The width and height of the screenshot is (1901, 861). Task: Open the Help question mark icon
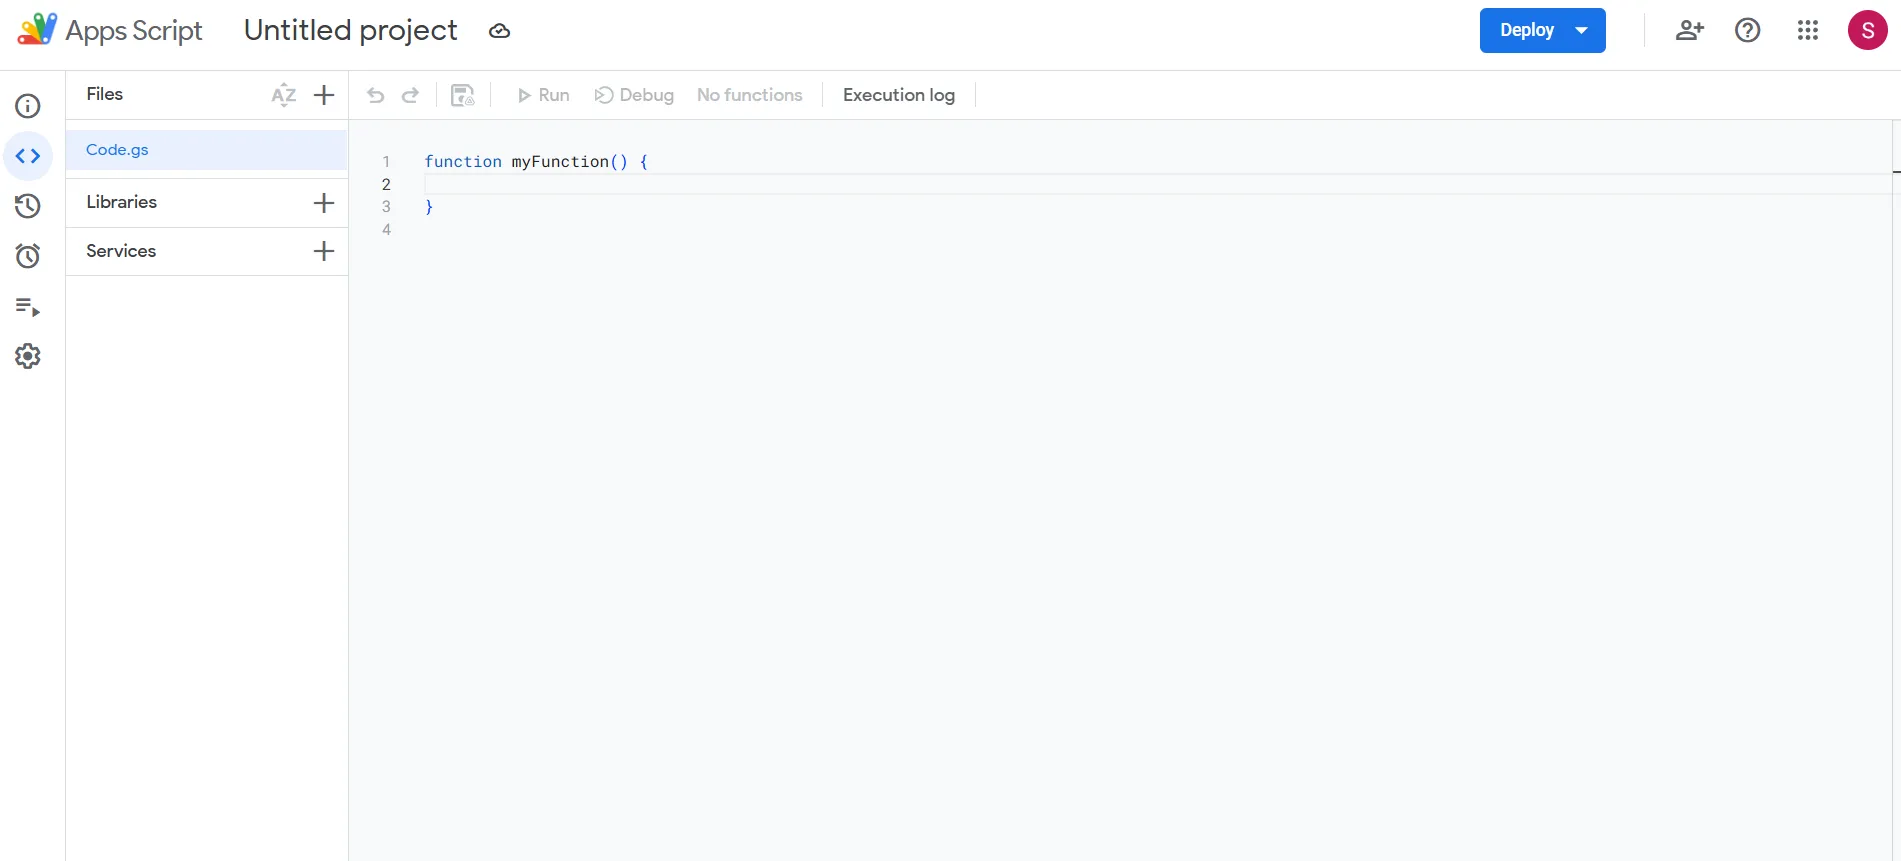[x=1748, y=30]
